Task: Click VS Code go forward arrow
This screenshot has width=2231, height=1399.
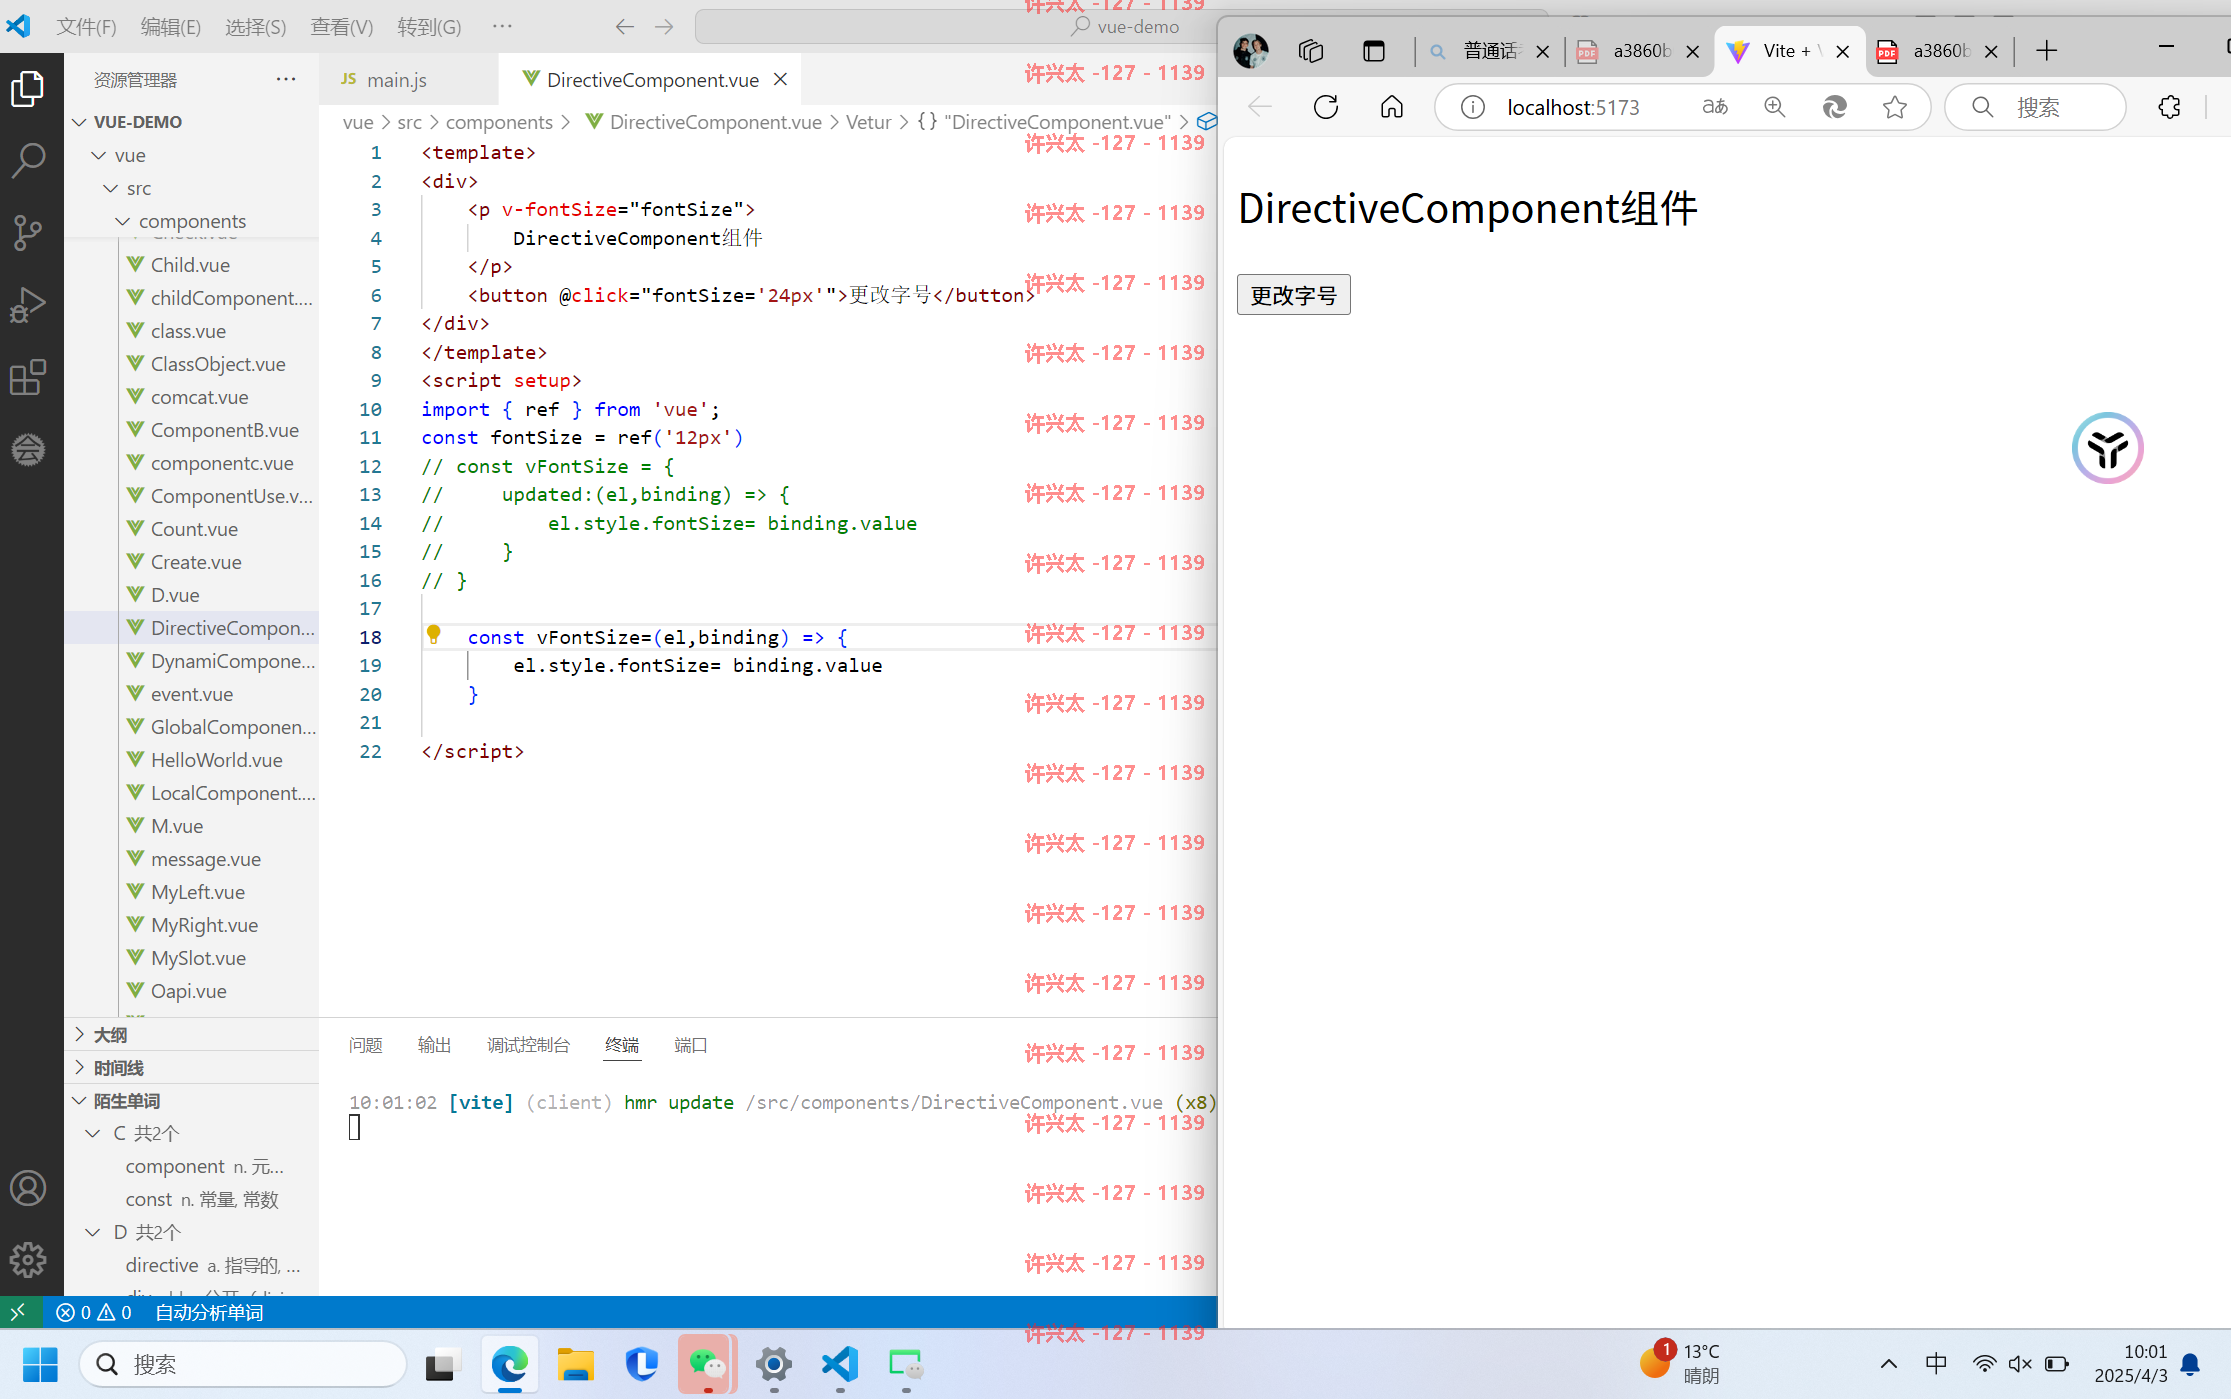Action: [664, 27]
